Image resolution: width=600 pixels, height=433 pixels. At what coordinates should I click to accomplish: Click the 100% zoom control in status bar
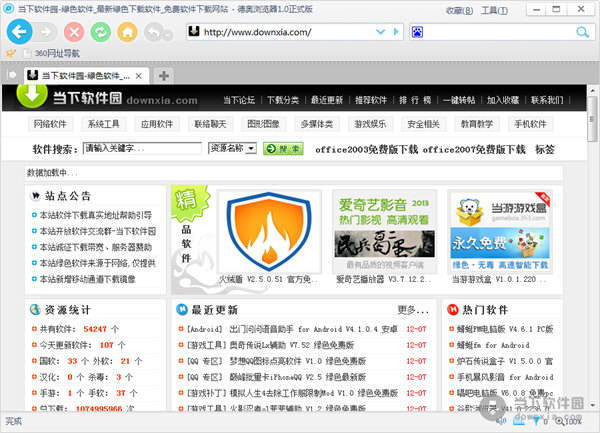click(x=569, y=422)
